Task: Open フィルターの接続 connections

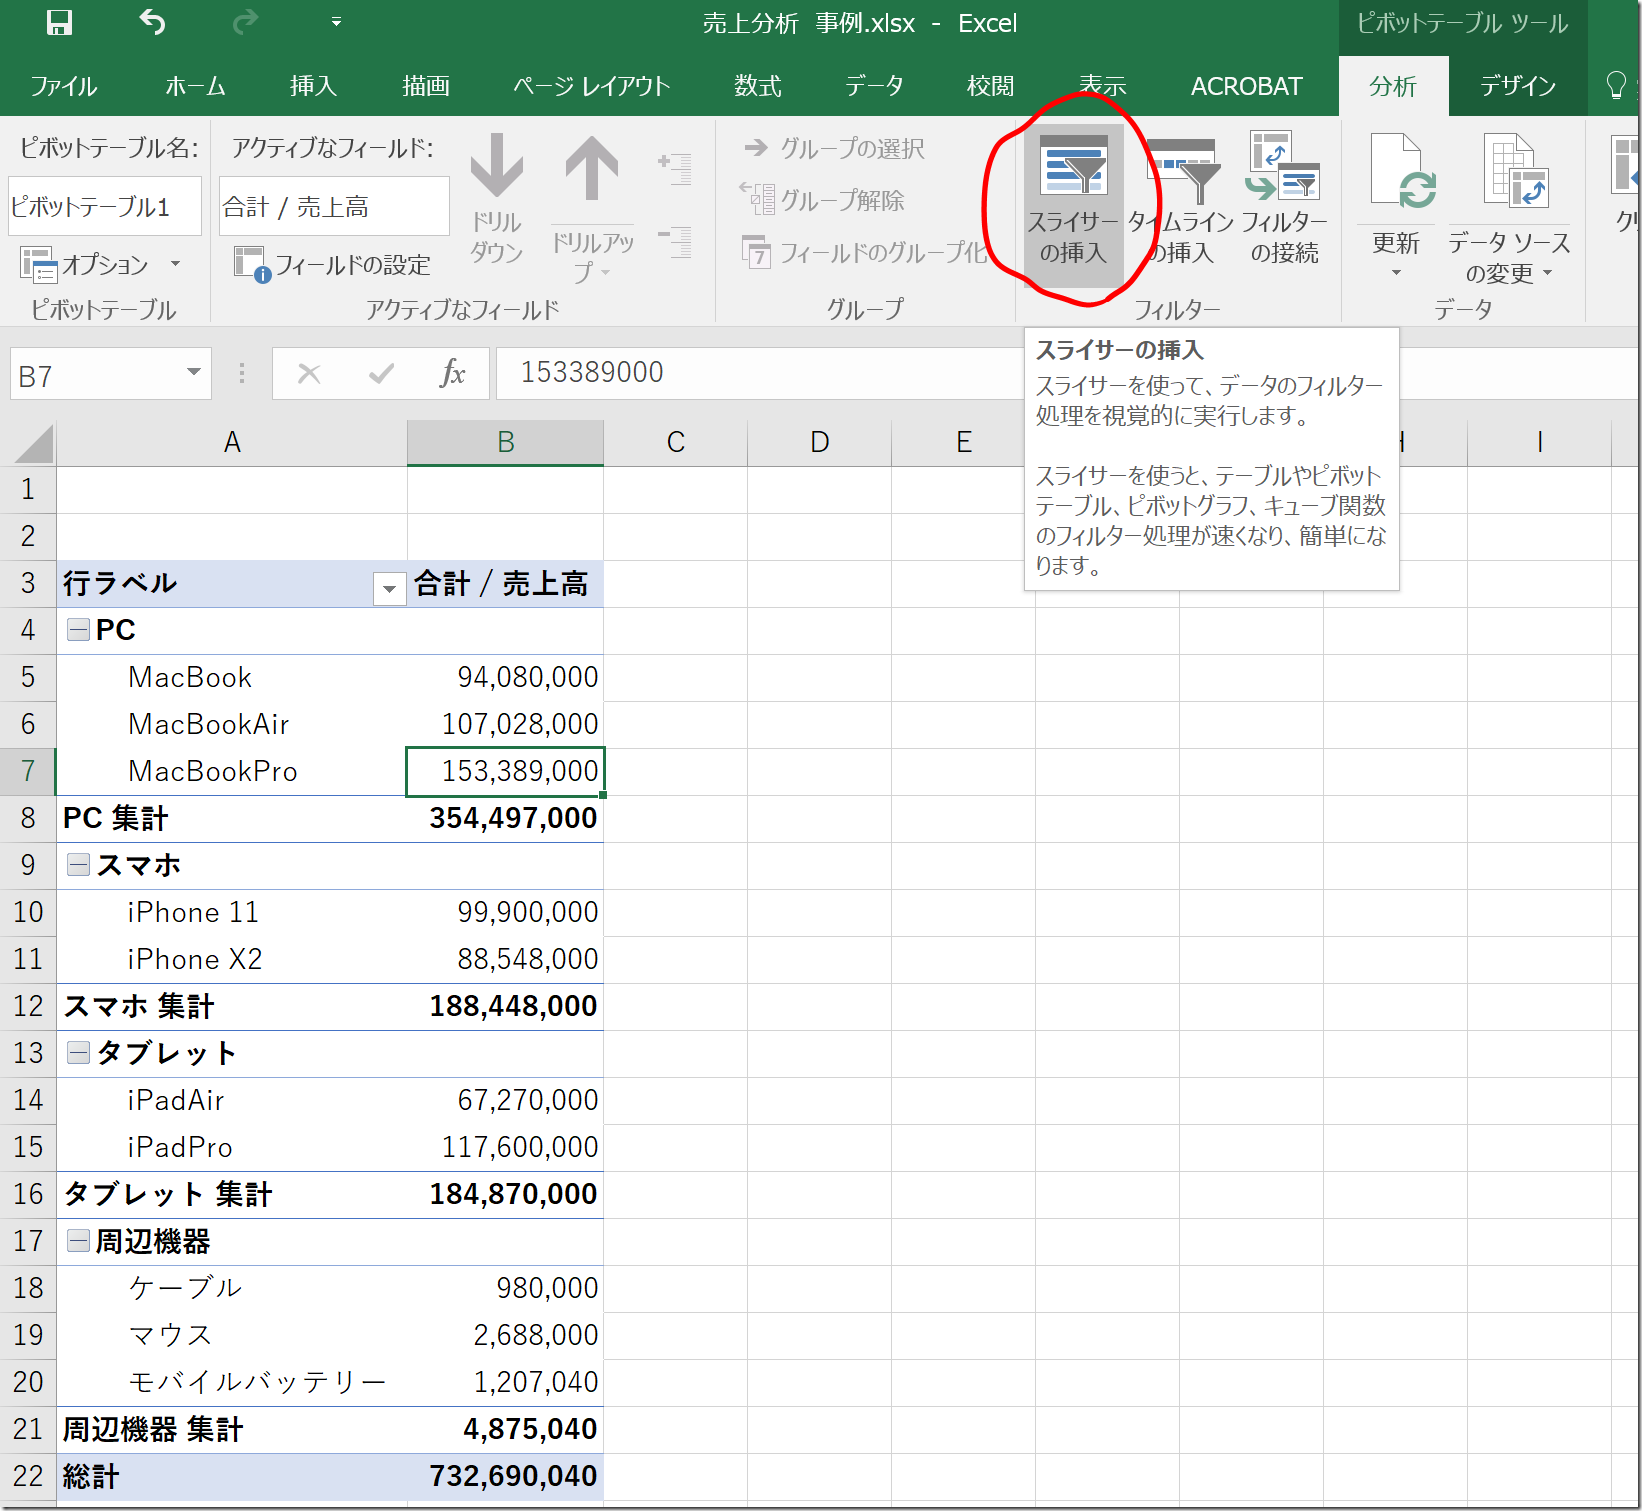Action: point(1284,200)
